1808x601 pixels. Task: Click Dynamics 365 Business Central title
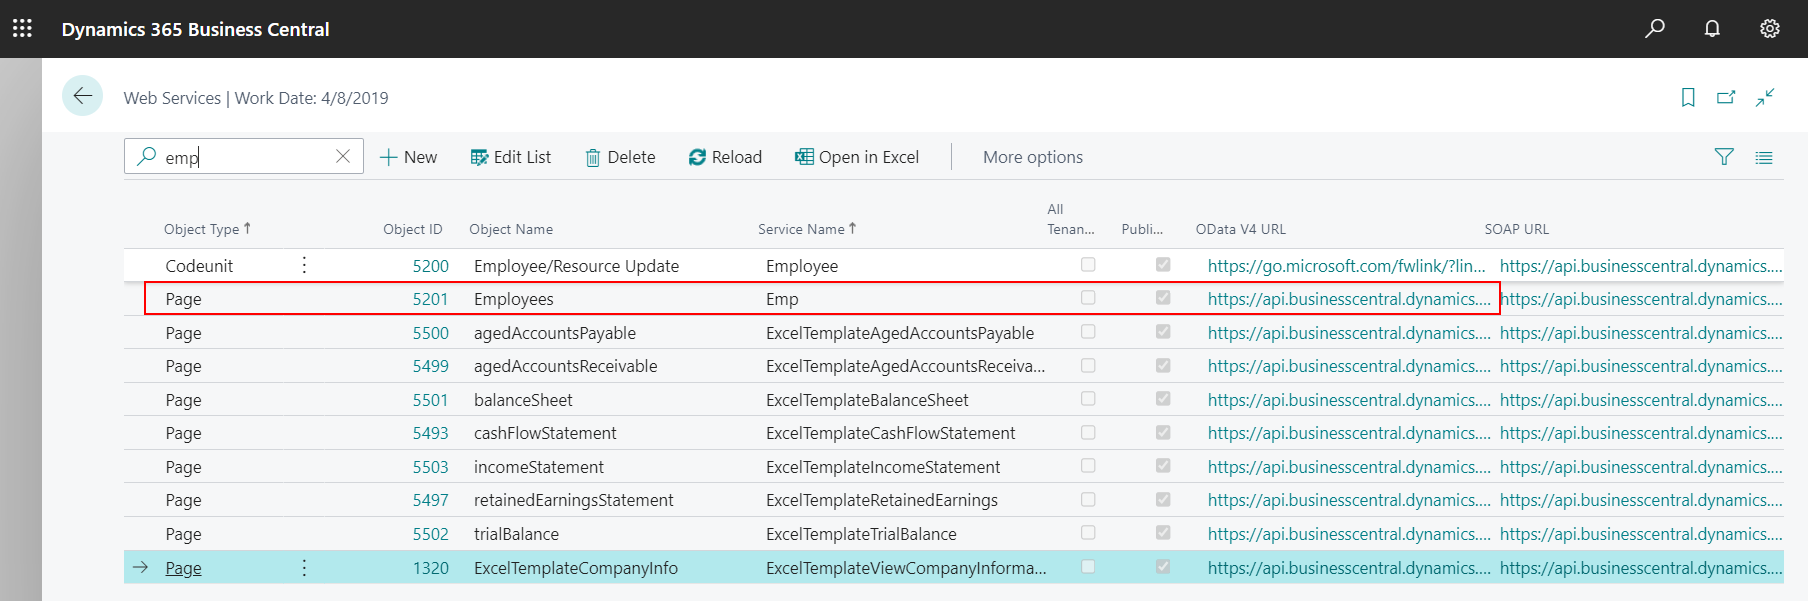(195, 29)
